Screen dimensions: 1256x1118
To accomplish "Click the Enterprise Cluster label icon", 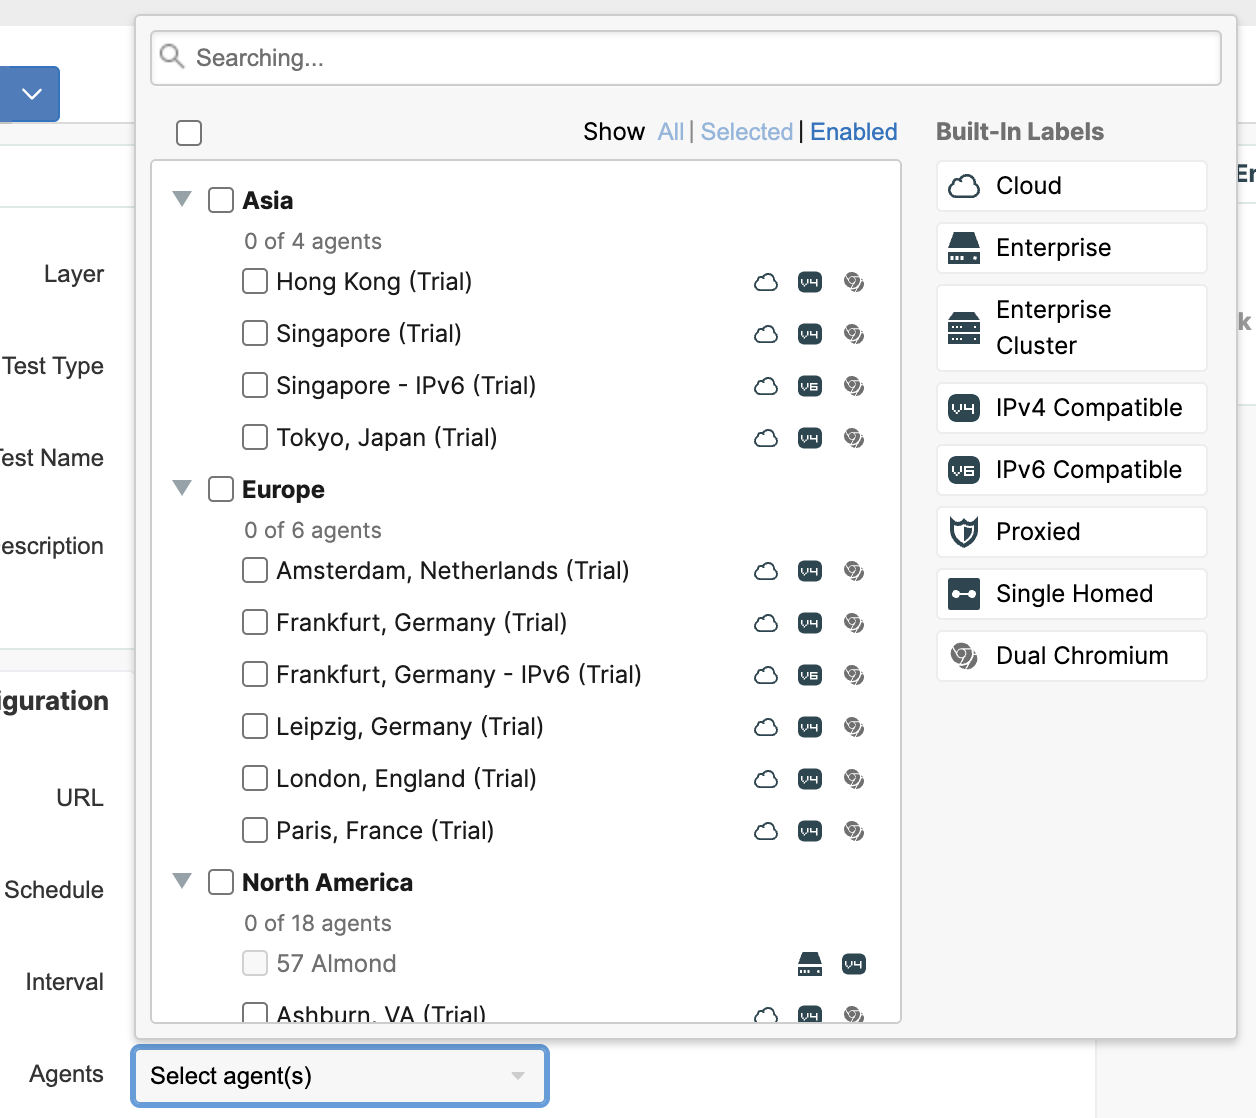I will click(x=964, y=328).
